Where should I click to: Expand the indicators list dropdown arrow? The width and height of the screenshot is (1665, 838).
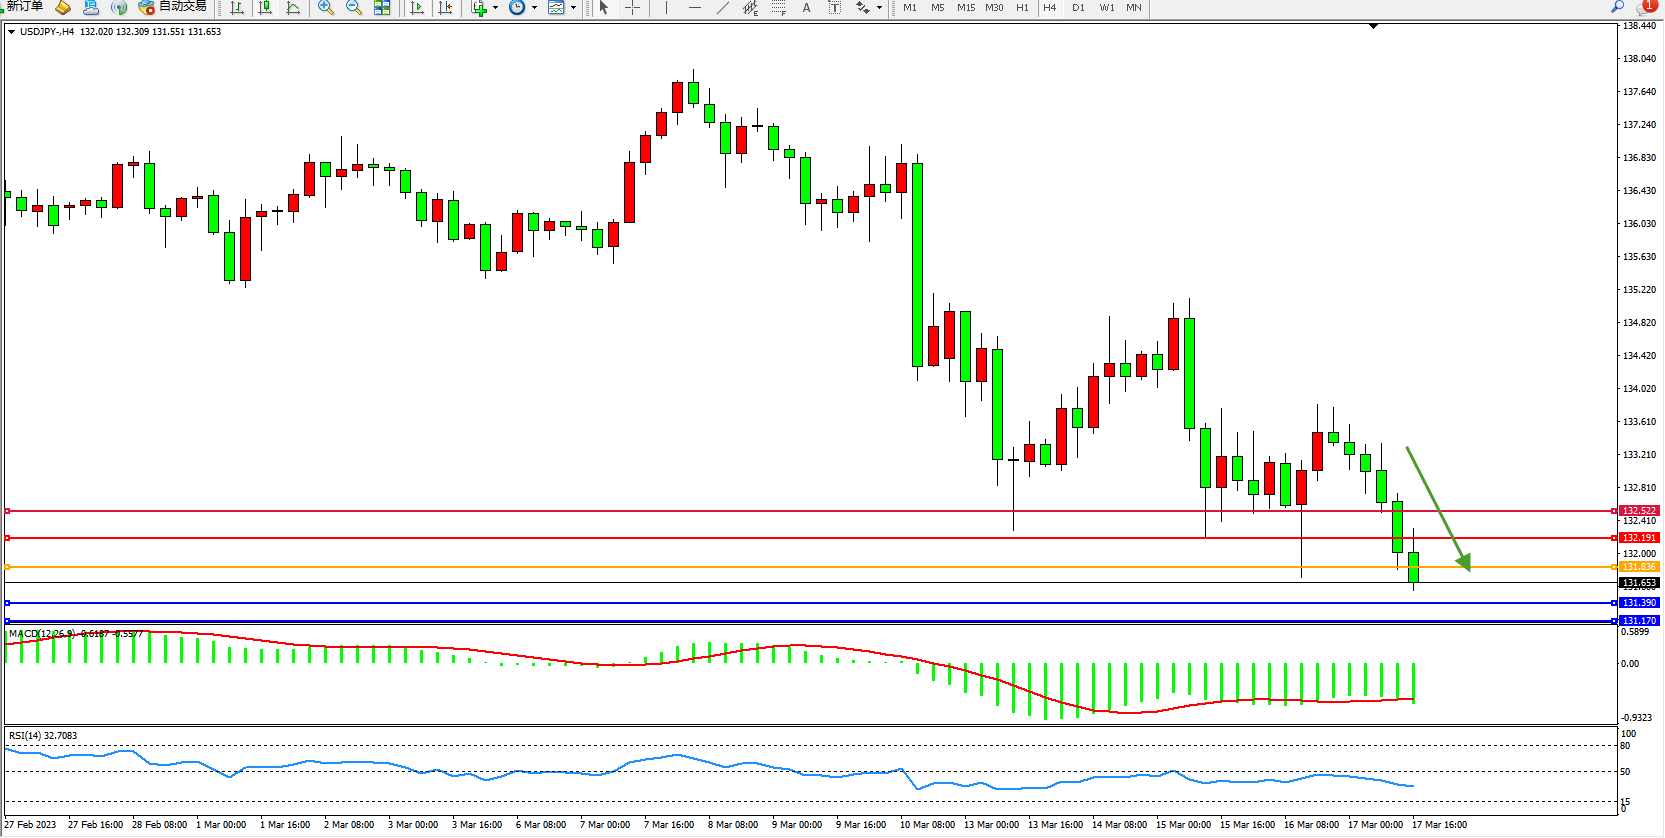click(x=495, y=8)
